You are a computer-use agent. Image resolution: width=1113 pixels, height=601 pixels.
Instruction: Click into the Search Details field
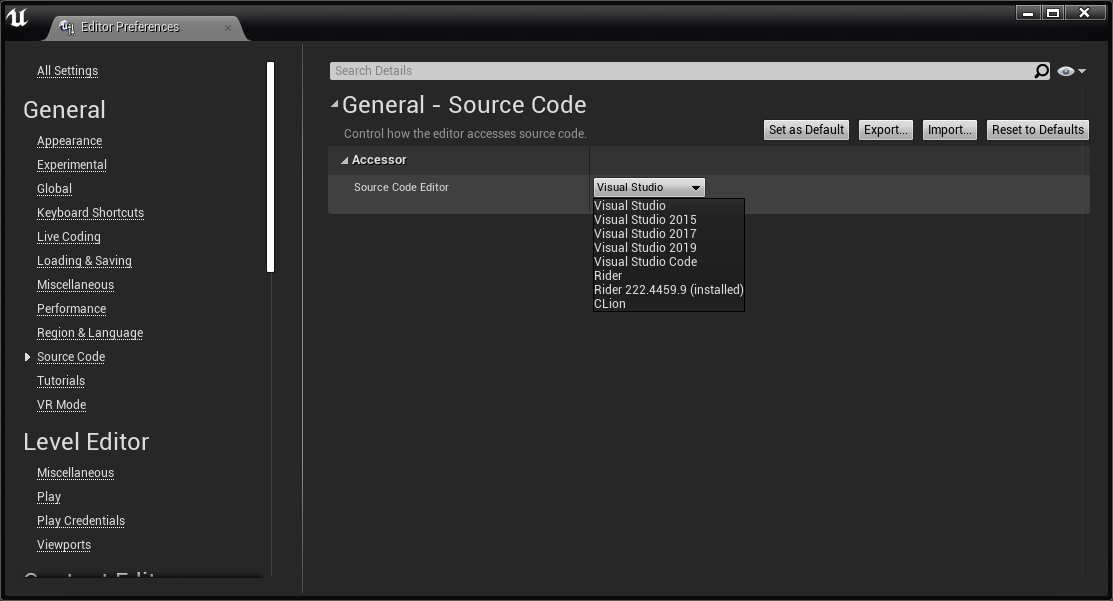681,71
